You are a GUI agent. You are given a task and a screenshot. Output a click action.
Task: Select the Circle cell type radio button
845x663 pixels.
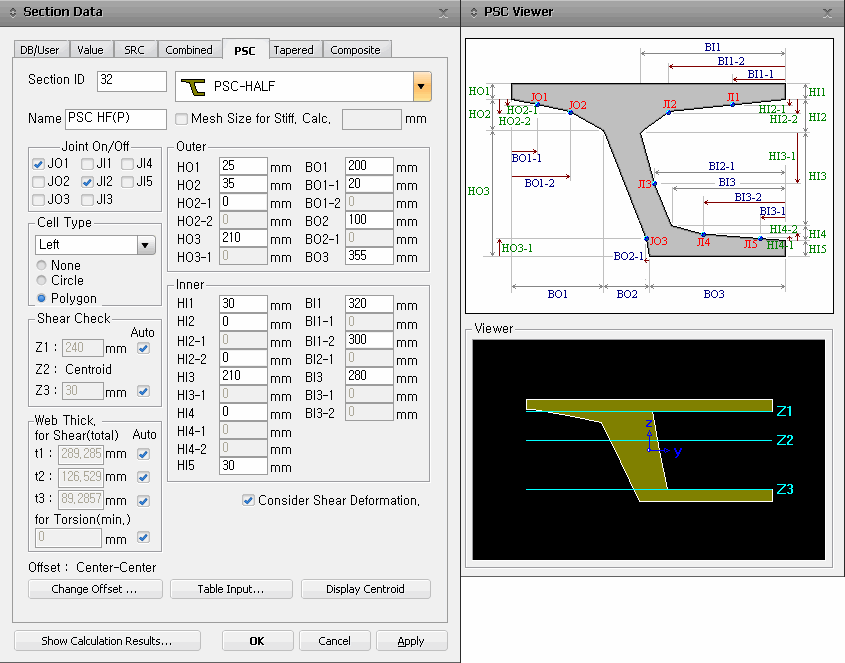(42, 281)
